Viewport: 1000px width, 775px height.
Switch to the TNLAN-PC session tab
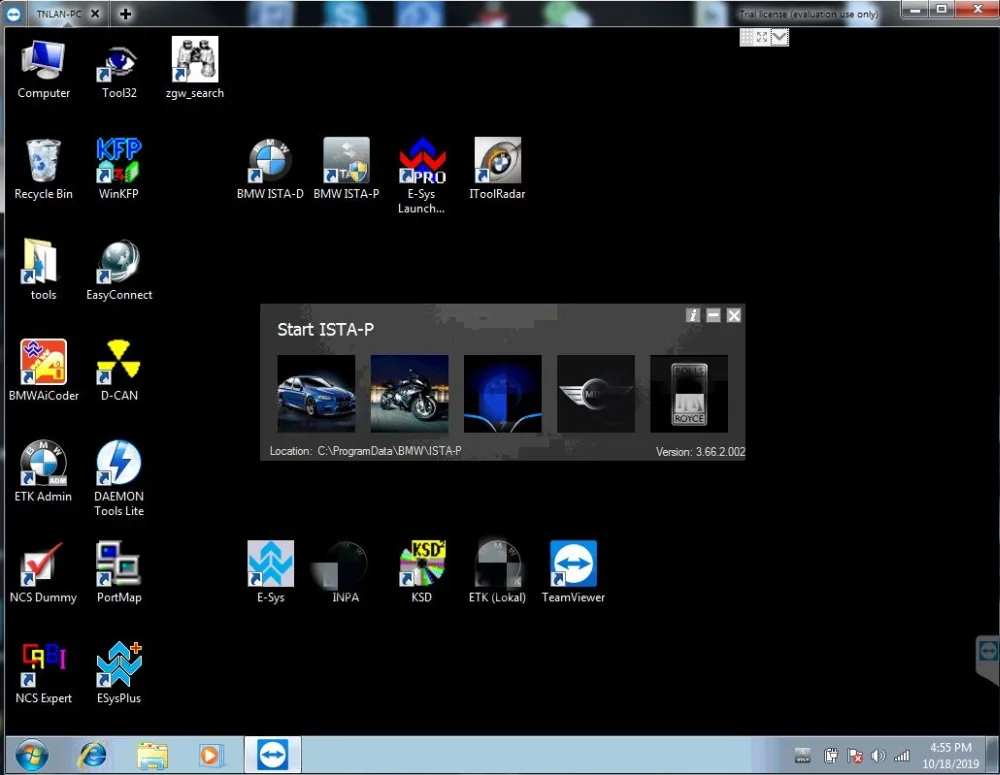click(x=59, y=13)
